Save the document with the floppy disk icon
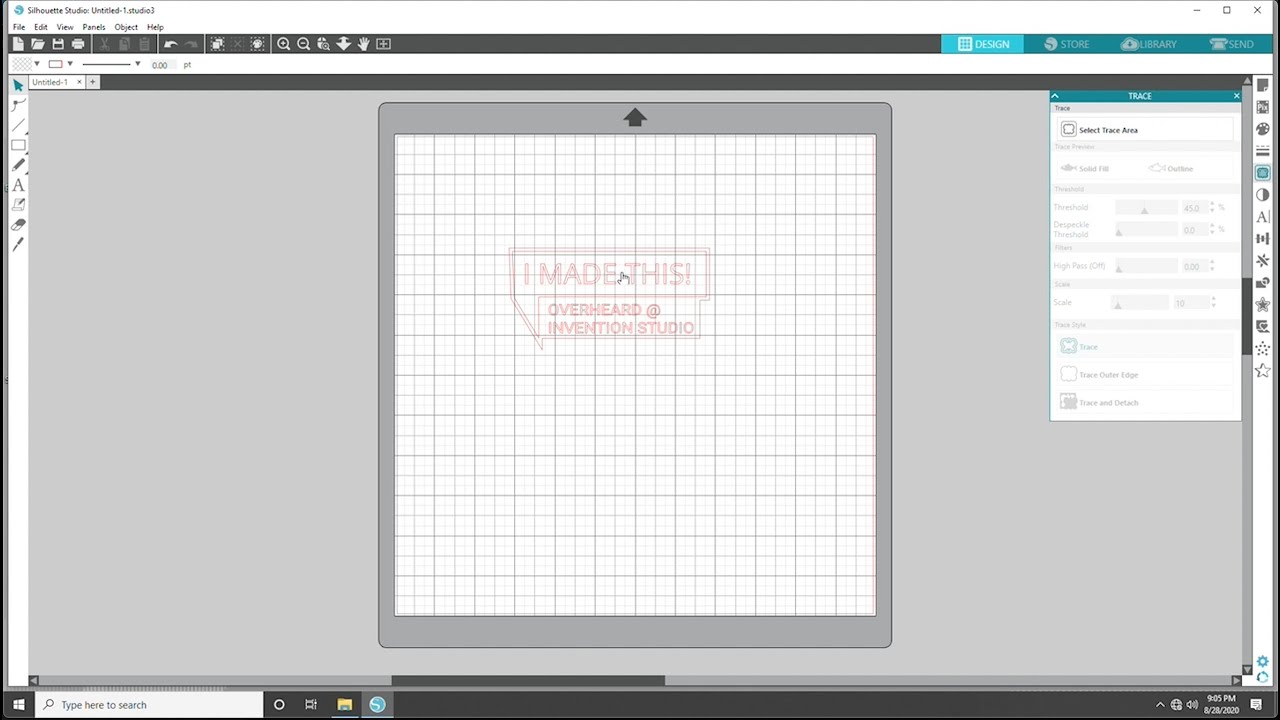The image size is (1280, 720). point(58,44)
